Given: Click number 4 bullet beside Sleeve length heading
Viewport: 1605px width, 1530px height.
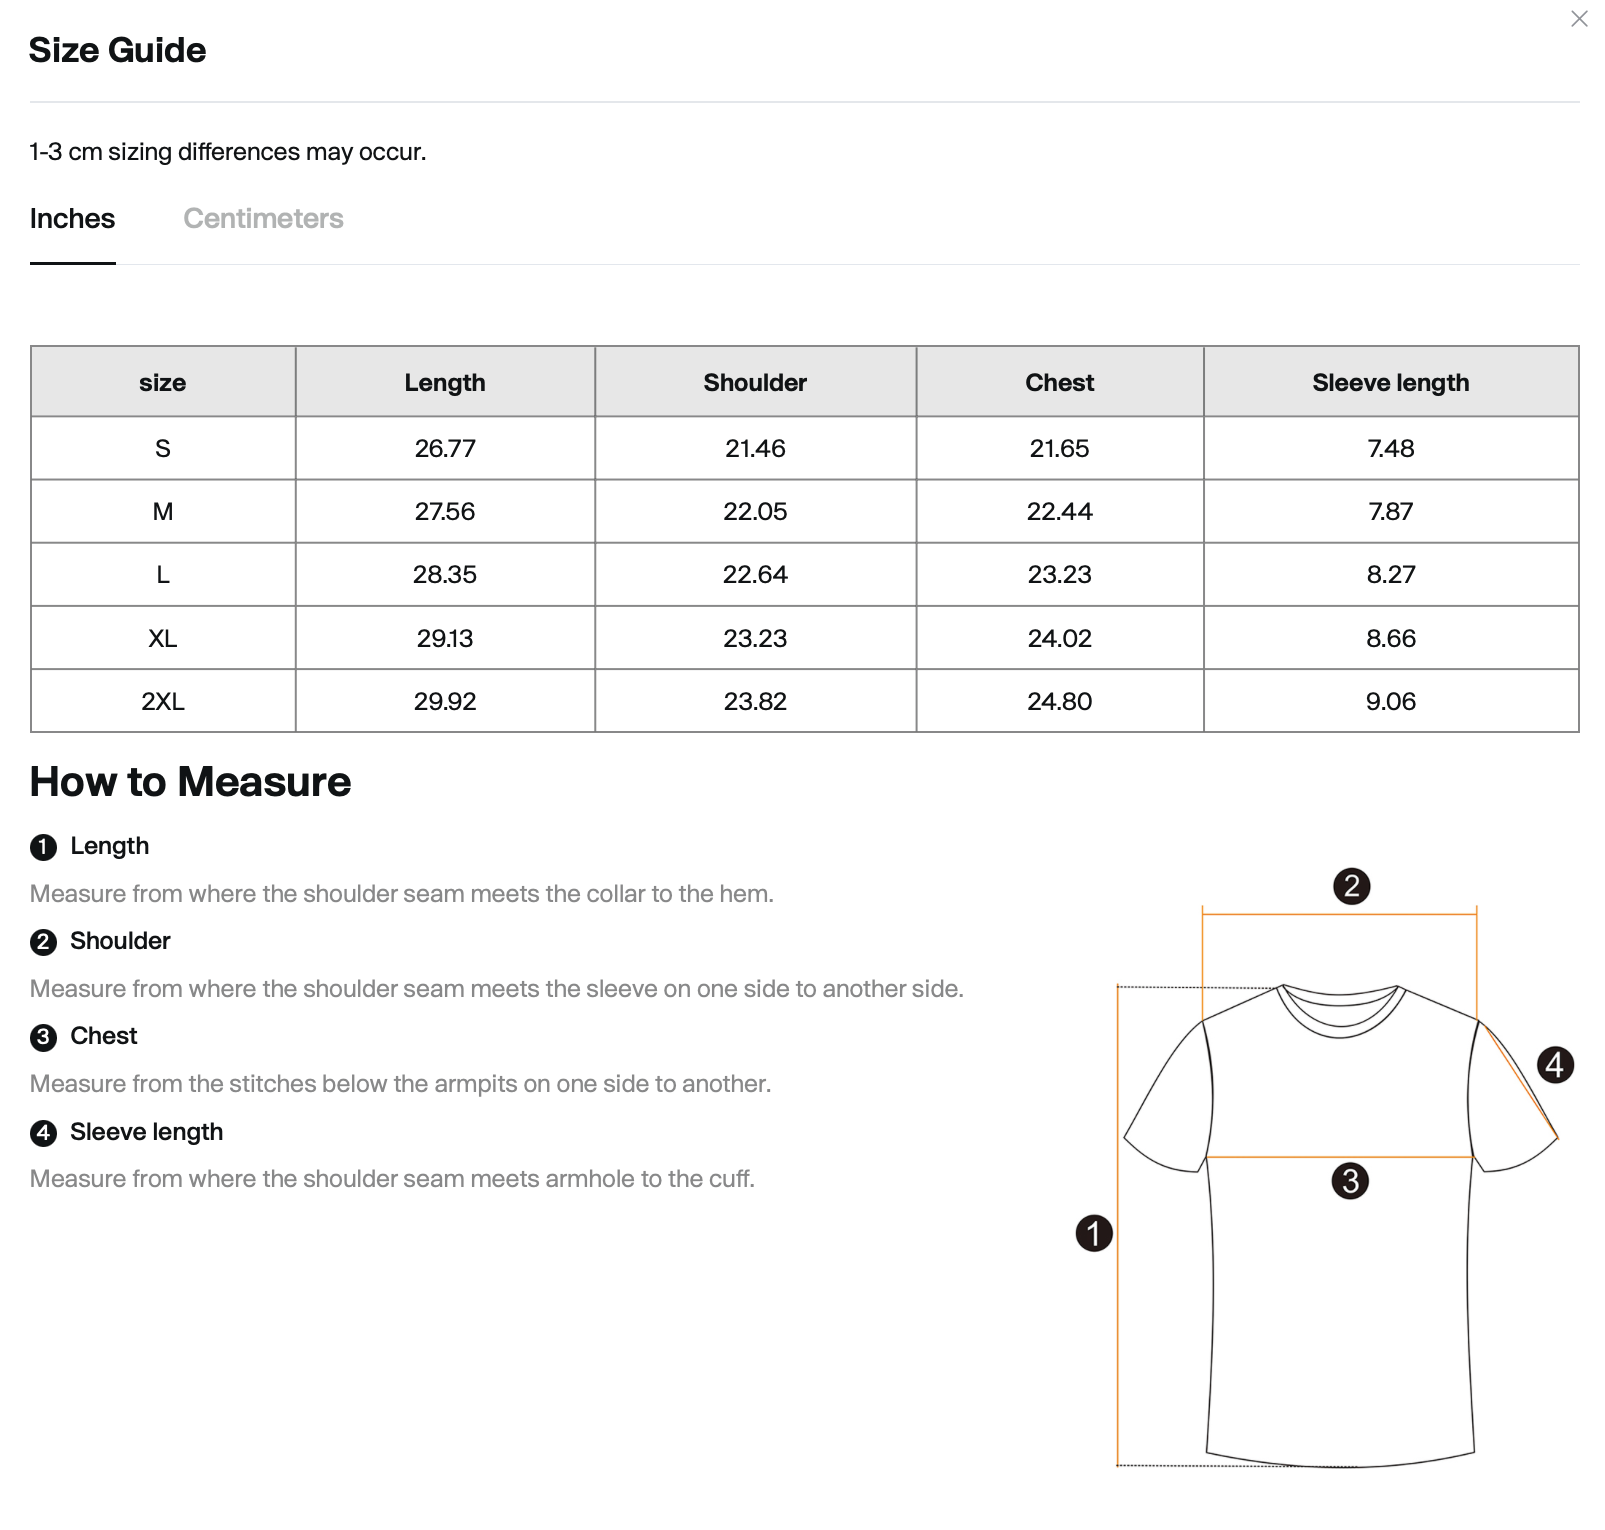Looking at the screenshot, I should (43, 1133).
